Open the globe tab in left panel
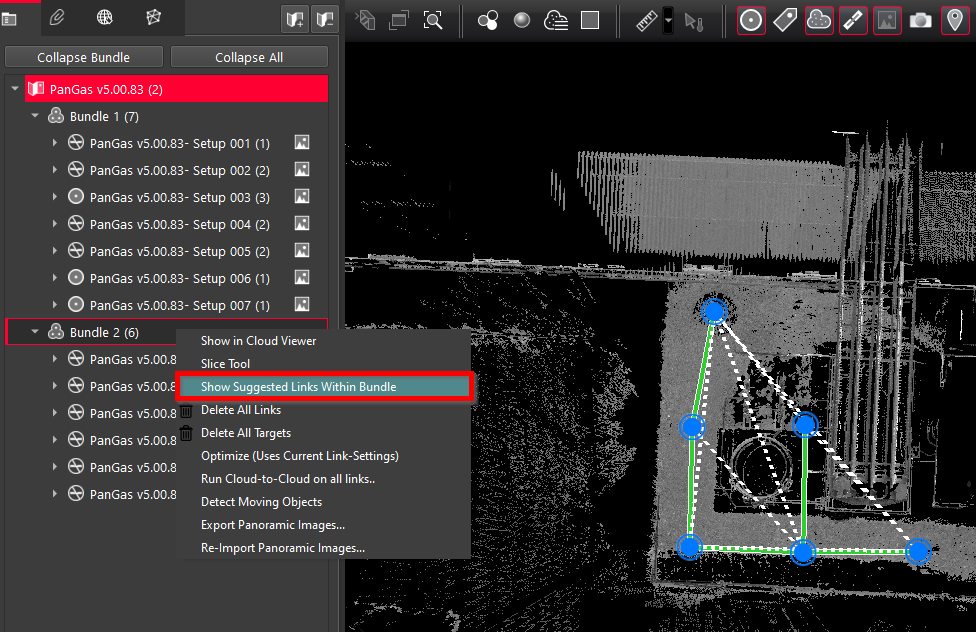Screen dimensions: 976x632 coord(105,17)
